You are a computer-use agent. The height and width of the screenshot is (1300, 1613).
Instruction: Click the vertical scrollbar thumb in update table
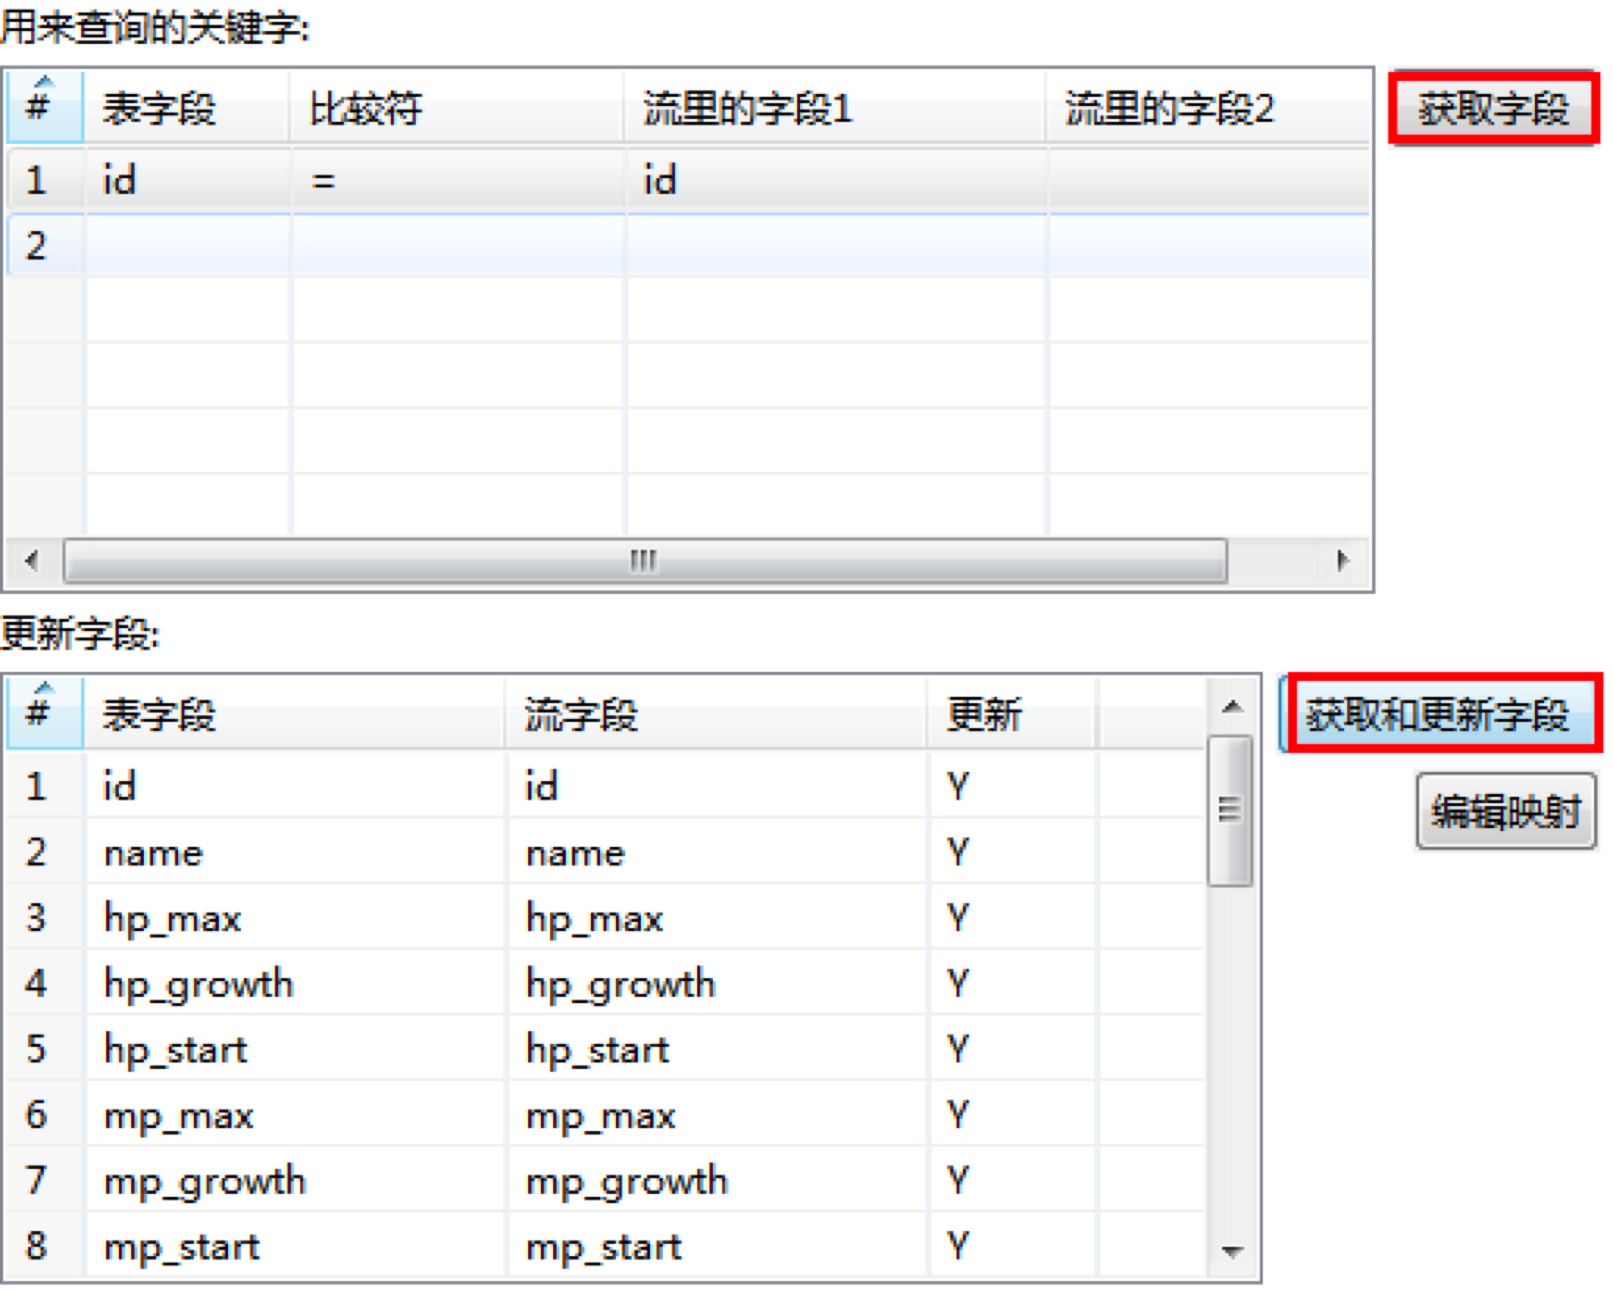coord(1230,810)
